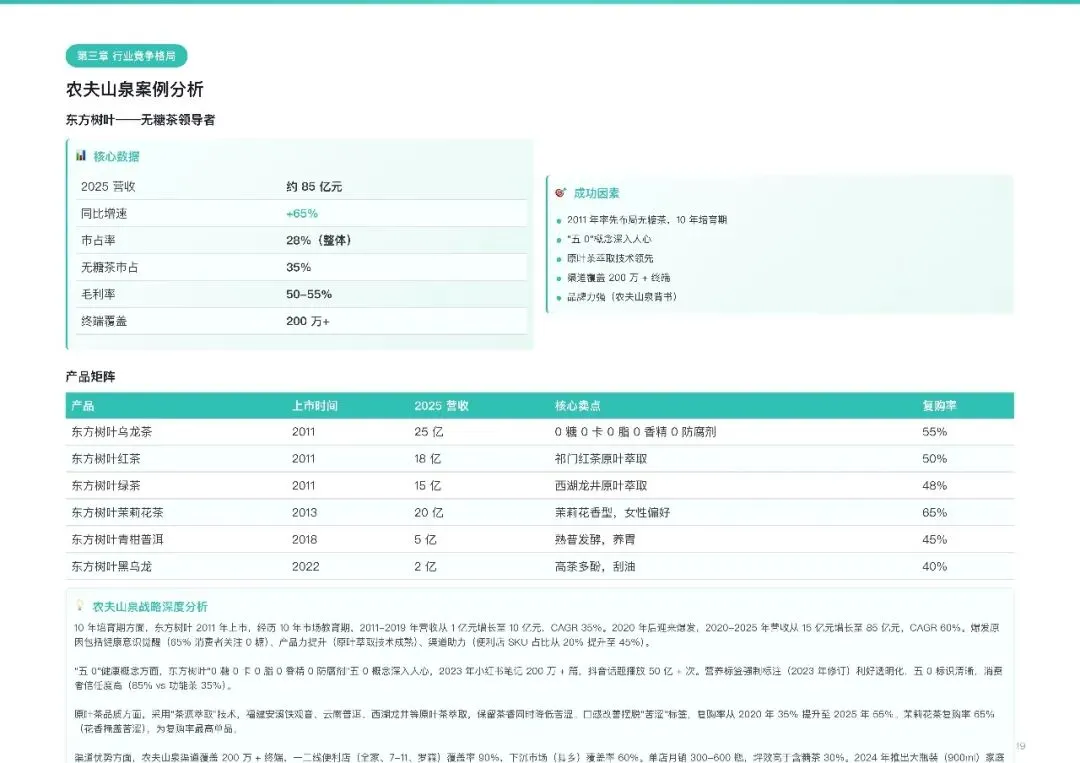This screenshot has width=1080, height=763.
Task: Click the value 200 万+
Action: [x=308, y=321]
